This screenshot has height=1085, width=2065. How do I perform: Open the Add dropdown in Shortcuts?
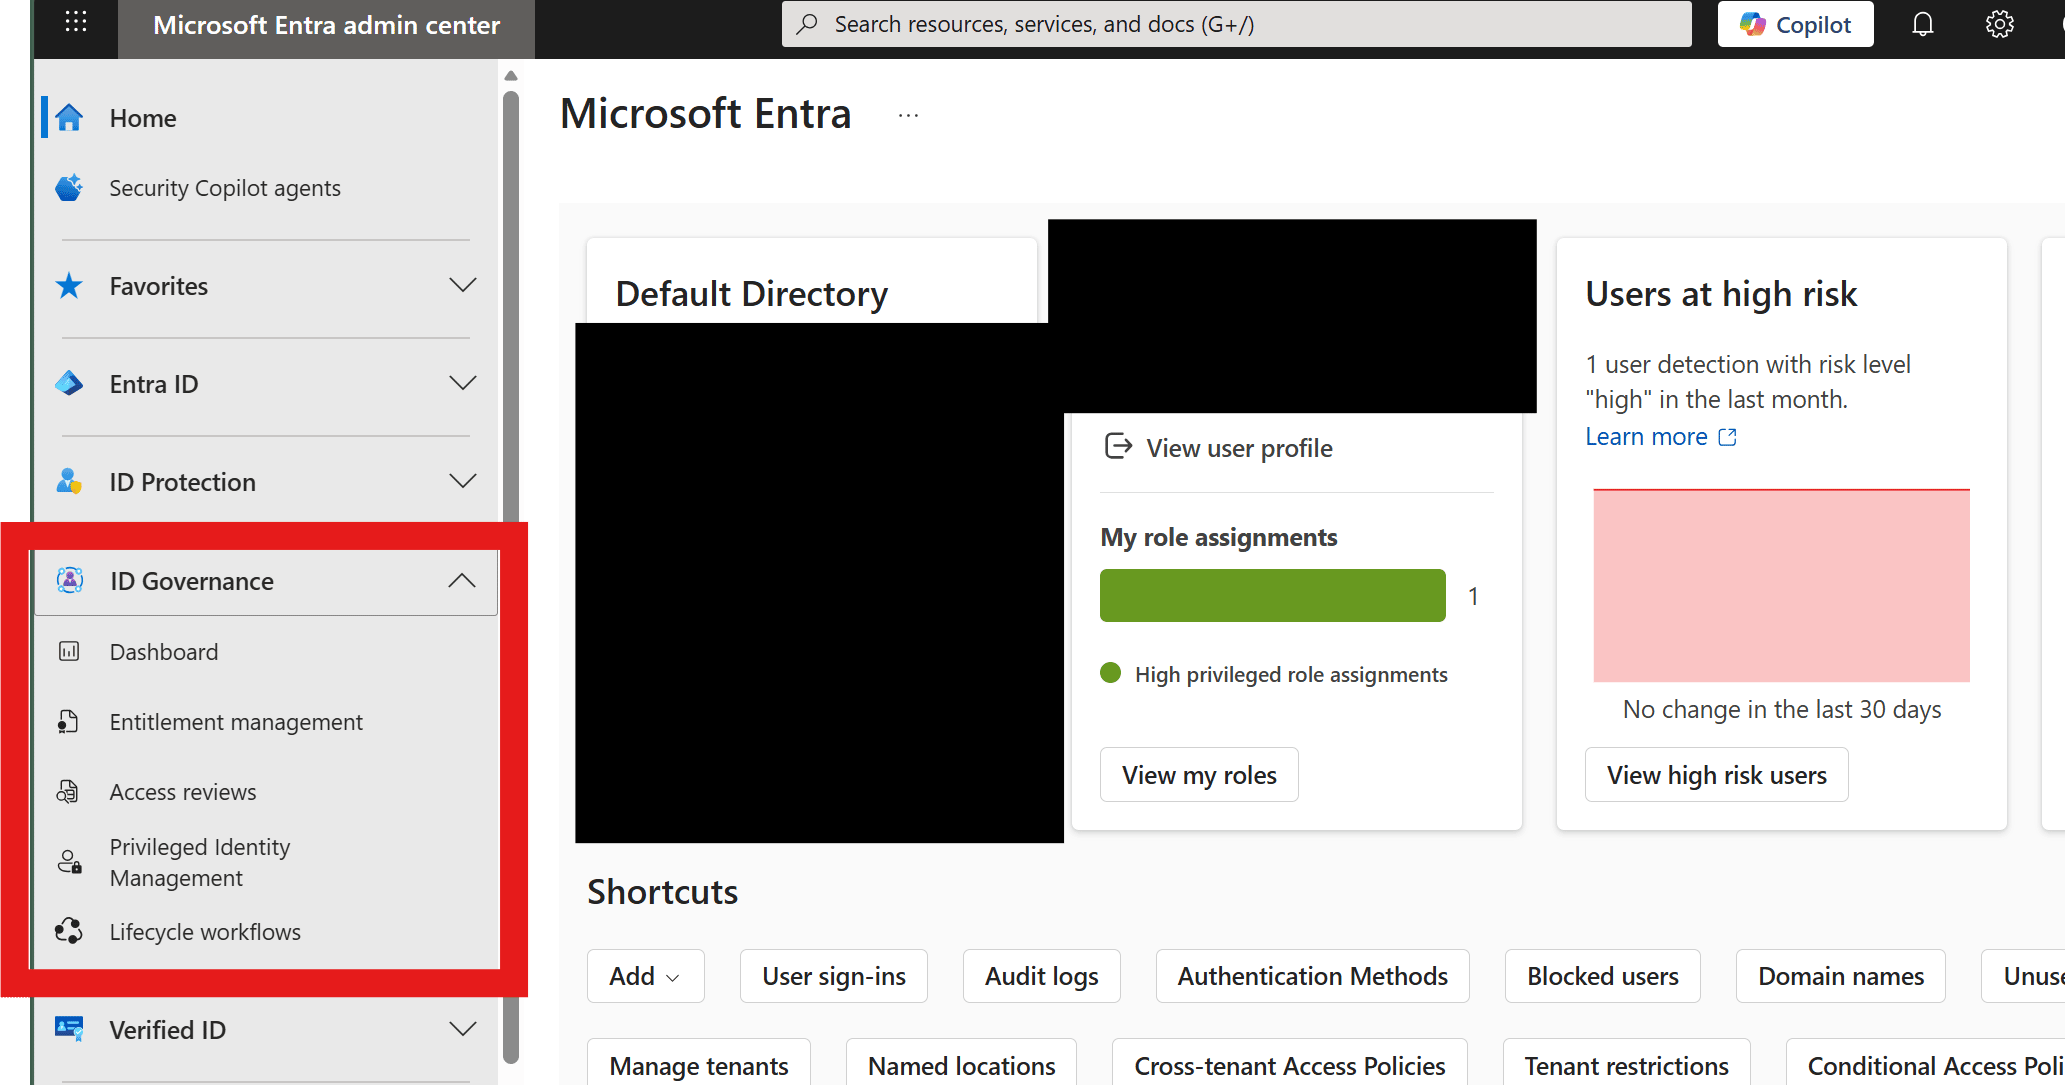click(x=645, y=976)
